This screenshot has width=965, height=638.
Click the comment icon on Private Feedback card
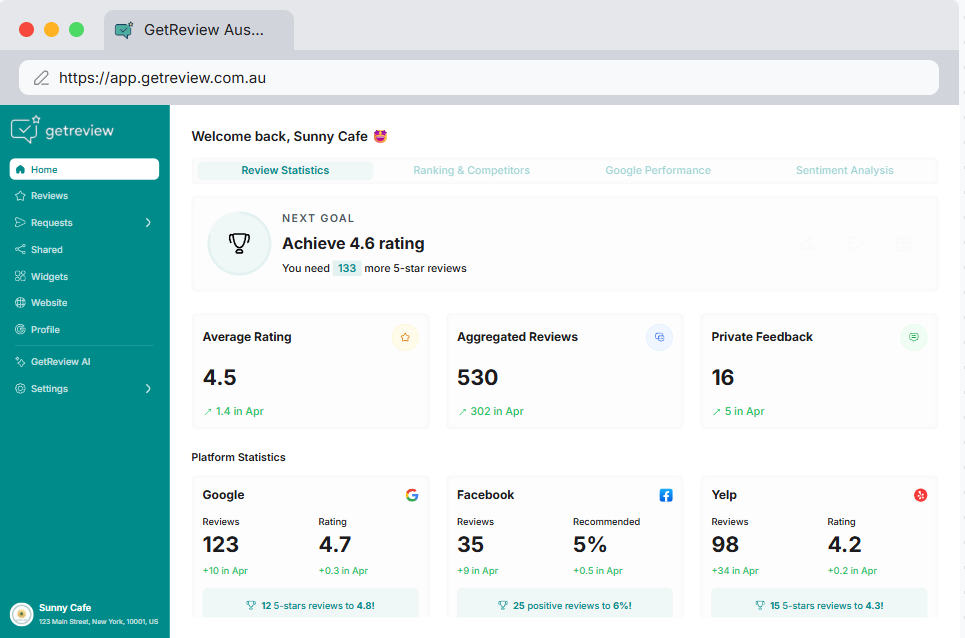[913, 338]
